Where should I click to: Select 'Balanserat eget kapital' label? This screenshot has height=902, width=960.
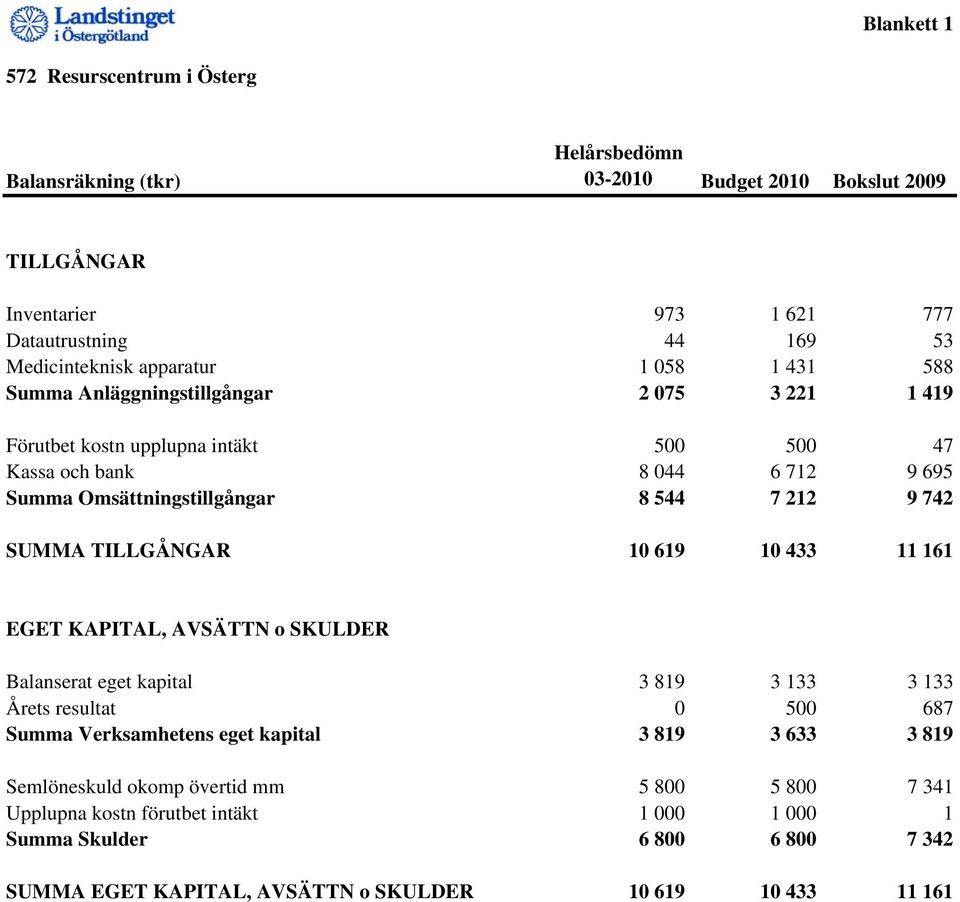(99, 682)
